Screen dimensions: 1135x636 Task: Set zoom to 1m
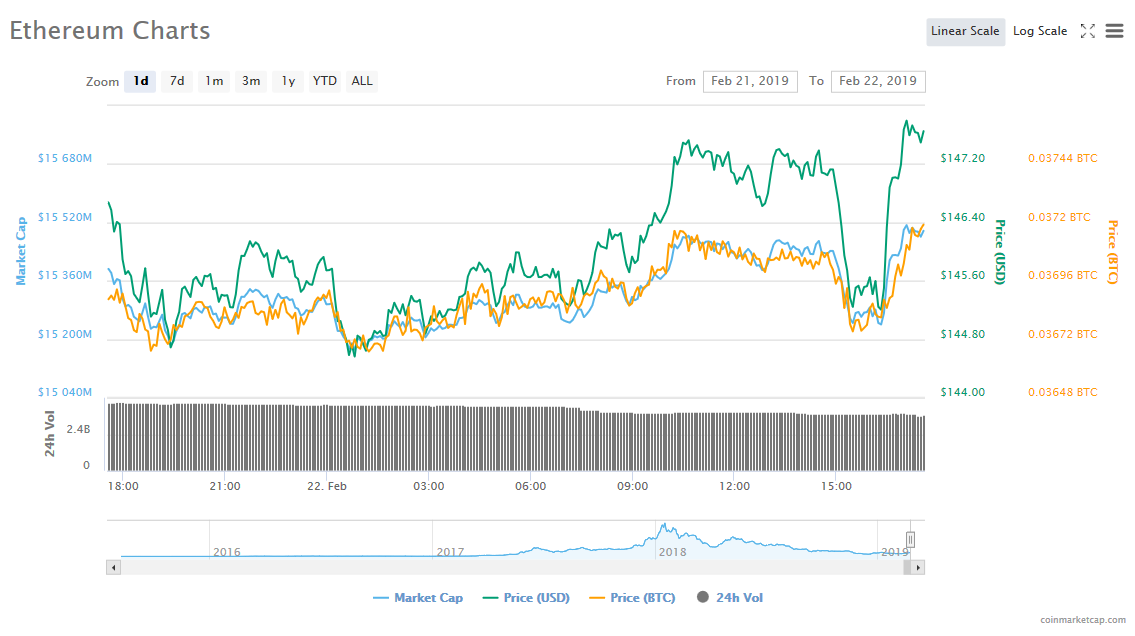click(x=214, y=81)
